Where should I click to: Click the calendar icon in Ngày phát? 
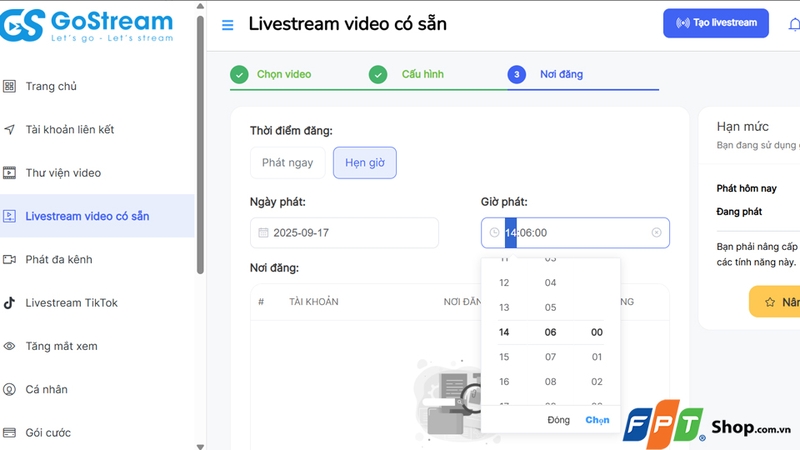point(263,233)
